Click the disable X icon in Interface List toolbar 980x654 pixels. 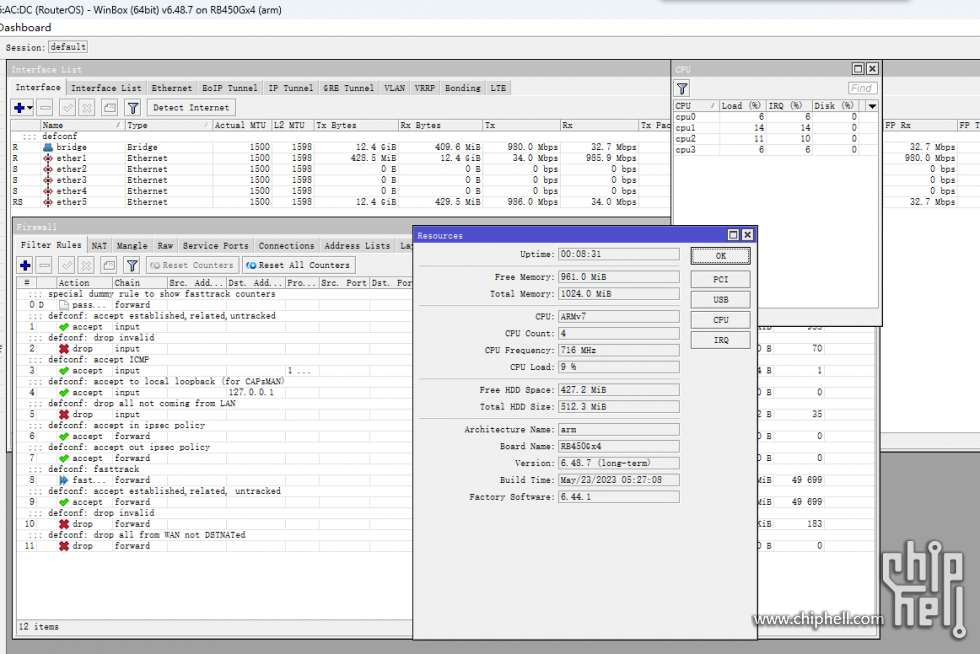[87, 108]
